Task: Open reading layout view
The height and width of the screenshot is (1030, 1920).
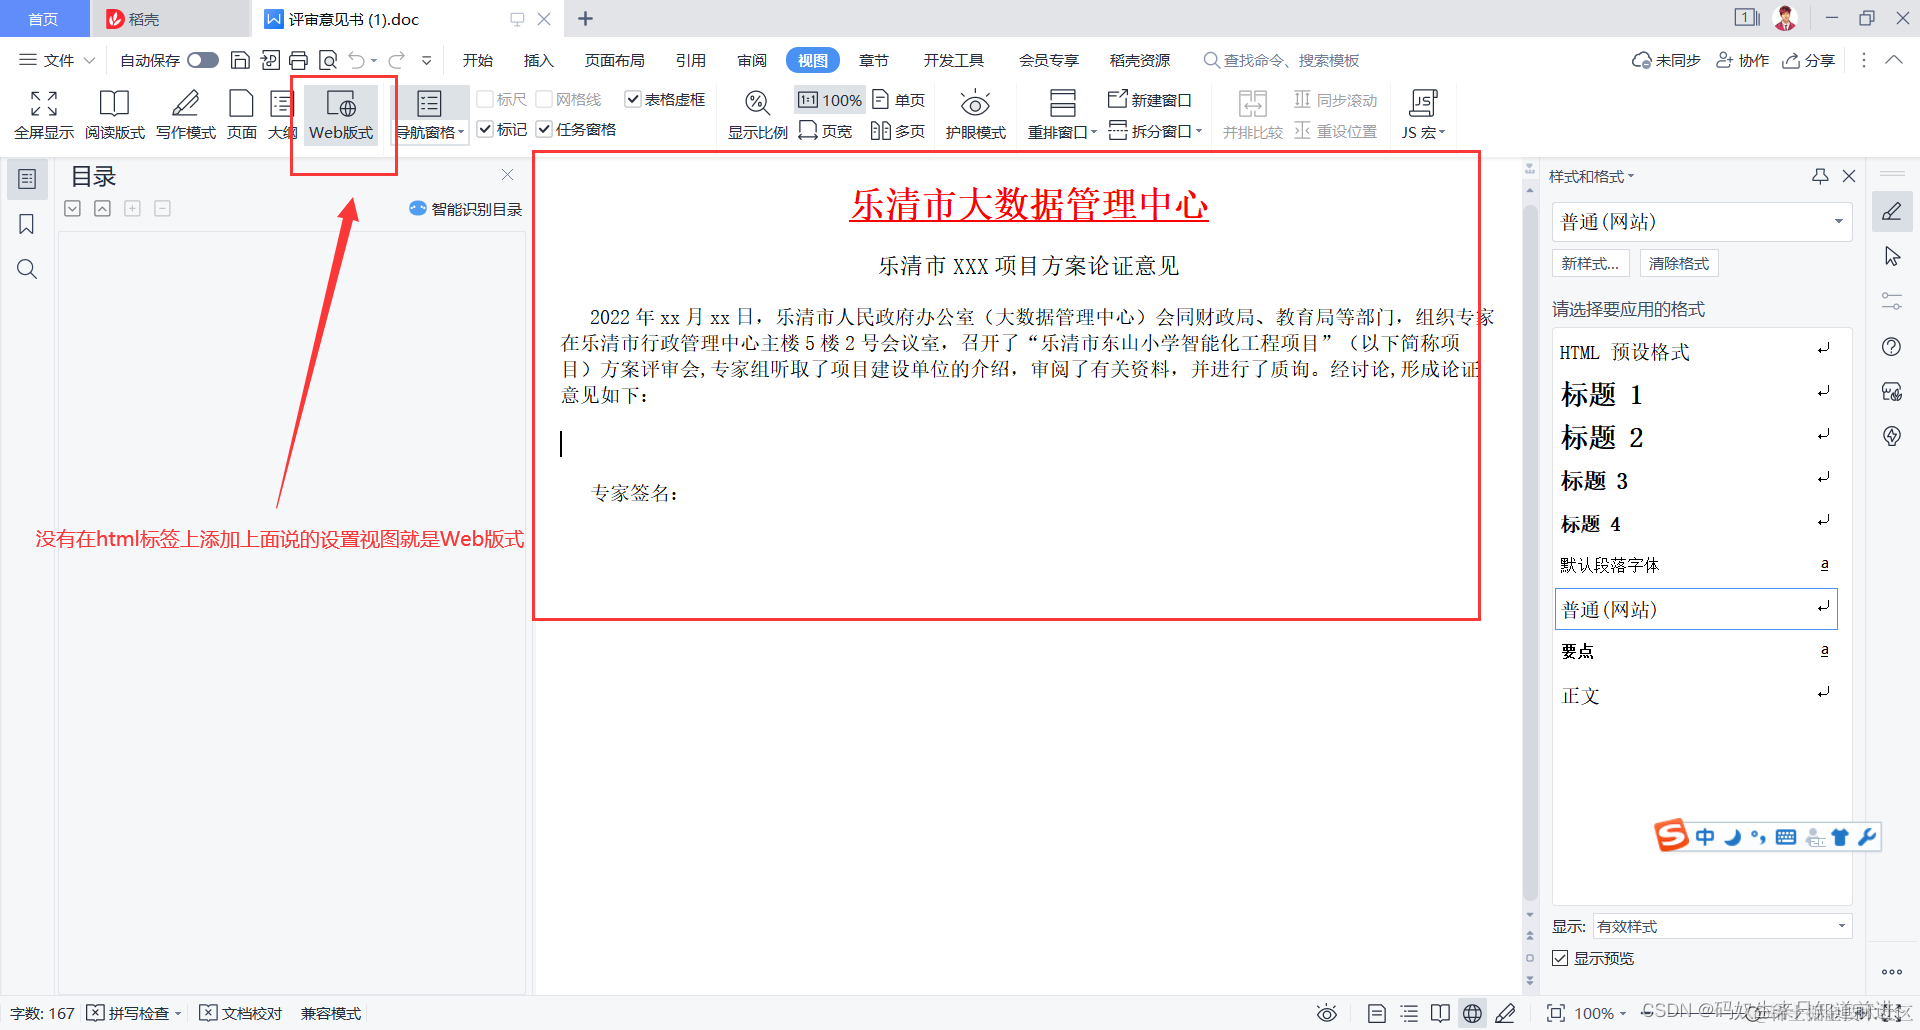Action: [114, 114]
